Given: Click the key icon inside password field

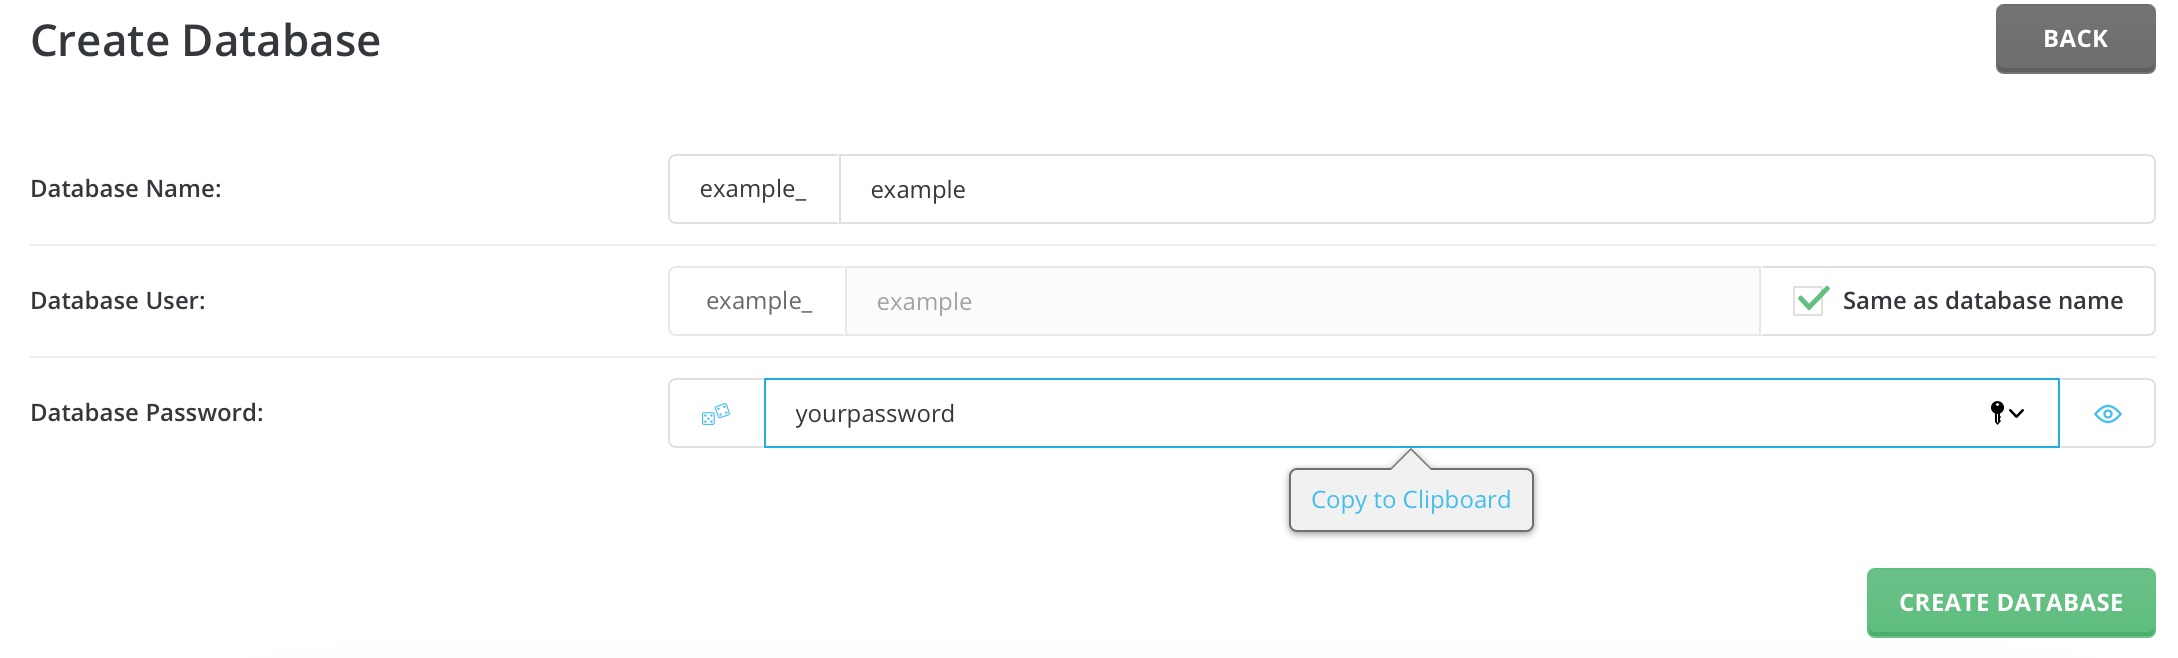Looking at the screenshot, I should [1997, 412].
